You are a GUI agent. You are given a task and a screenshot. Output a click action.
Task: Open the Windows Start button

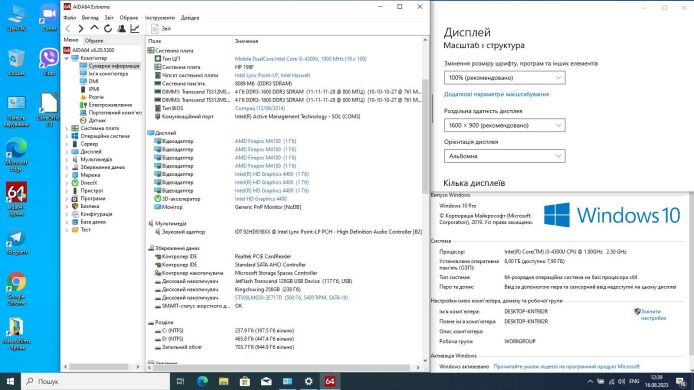click(x=10, y=381)
